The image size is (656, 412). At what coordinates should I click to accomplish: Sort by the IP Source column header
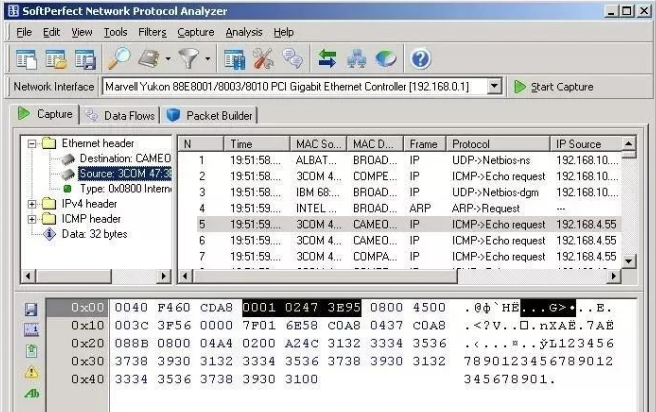[586, 144]
